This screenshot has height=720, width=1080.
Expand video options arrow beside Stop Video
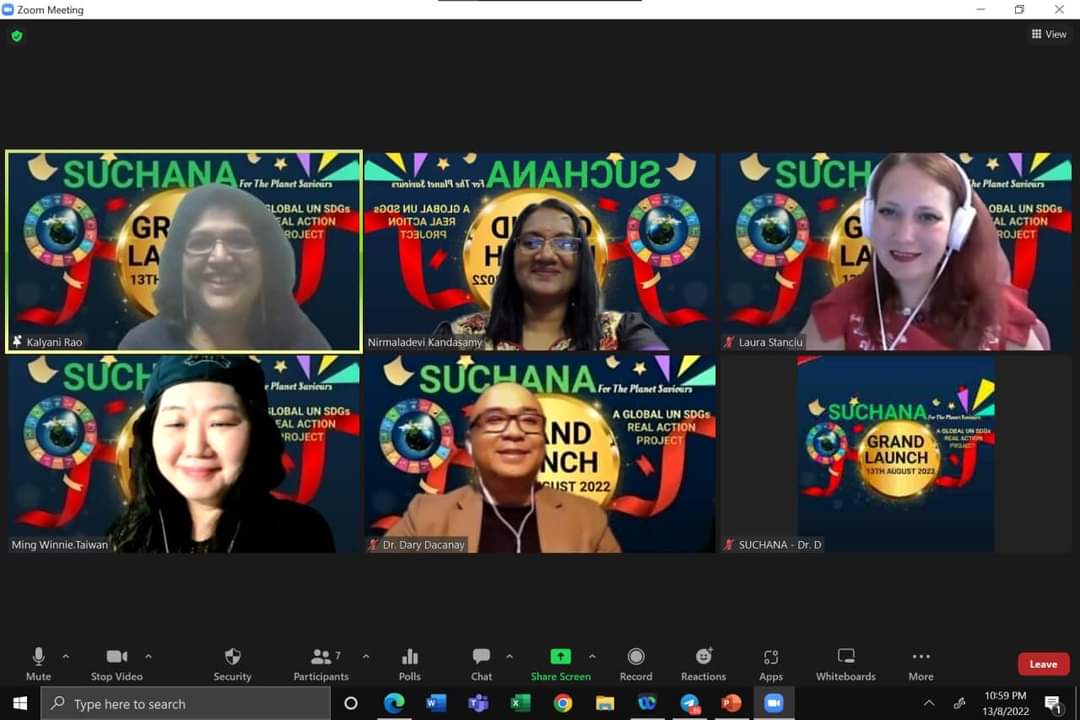(x=148, y=657)
